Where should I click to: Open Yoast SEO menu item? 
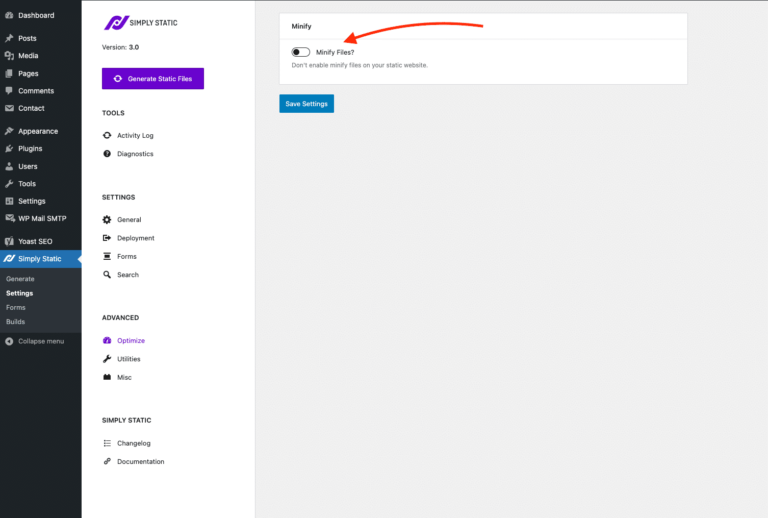click(35, 241)
